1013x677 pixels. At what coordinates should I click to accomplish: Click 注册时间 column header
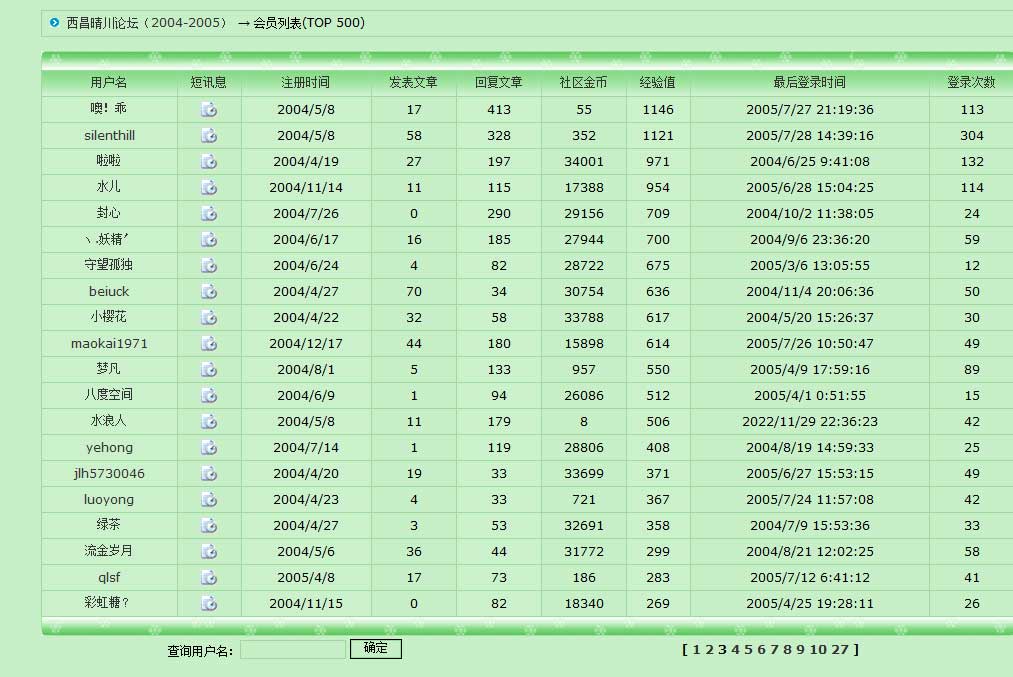[x=306, y=83]
